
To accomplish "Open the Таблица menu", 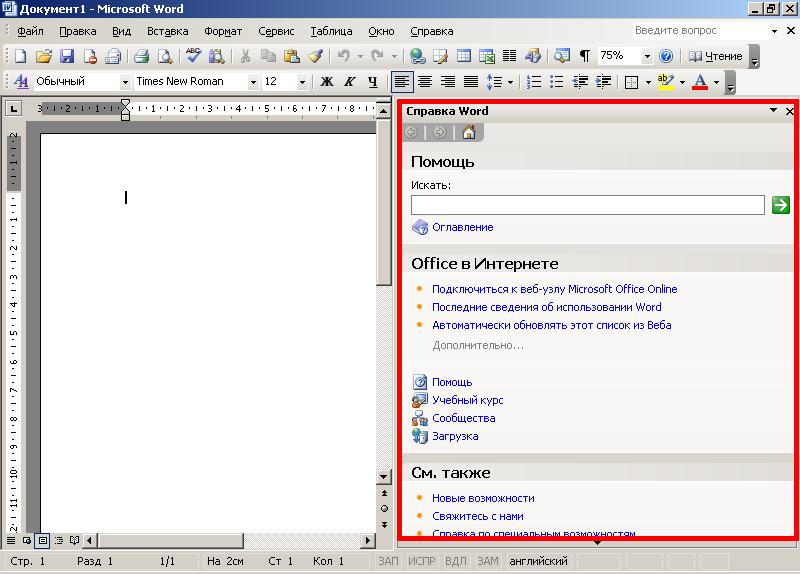I will coord(331,31).
